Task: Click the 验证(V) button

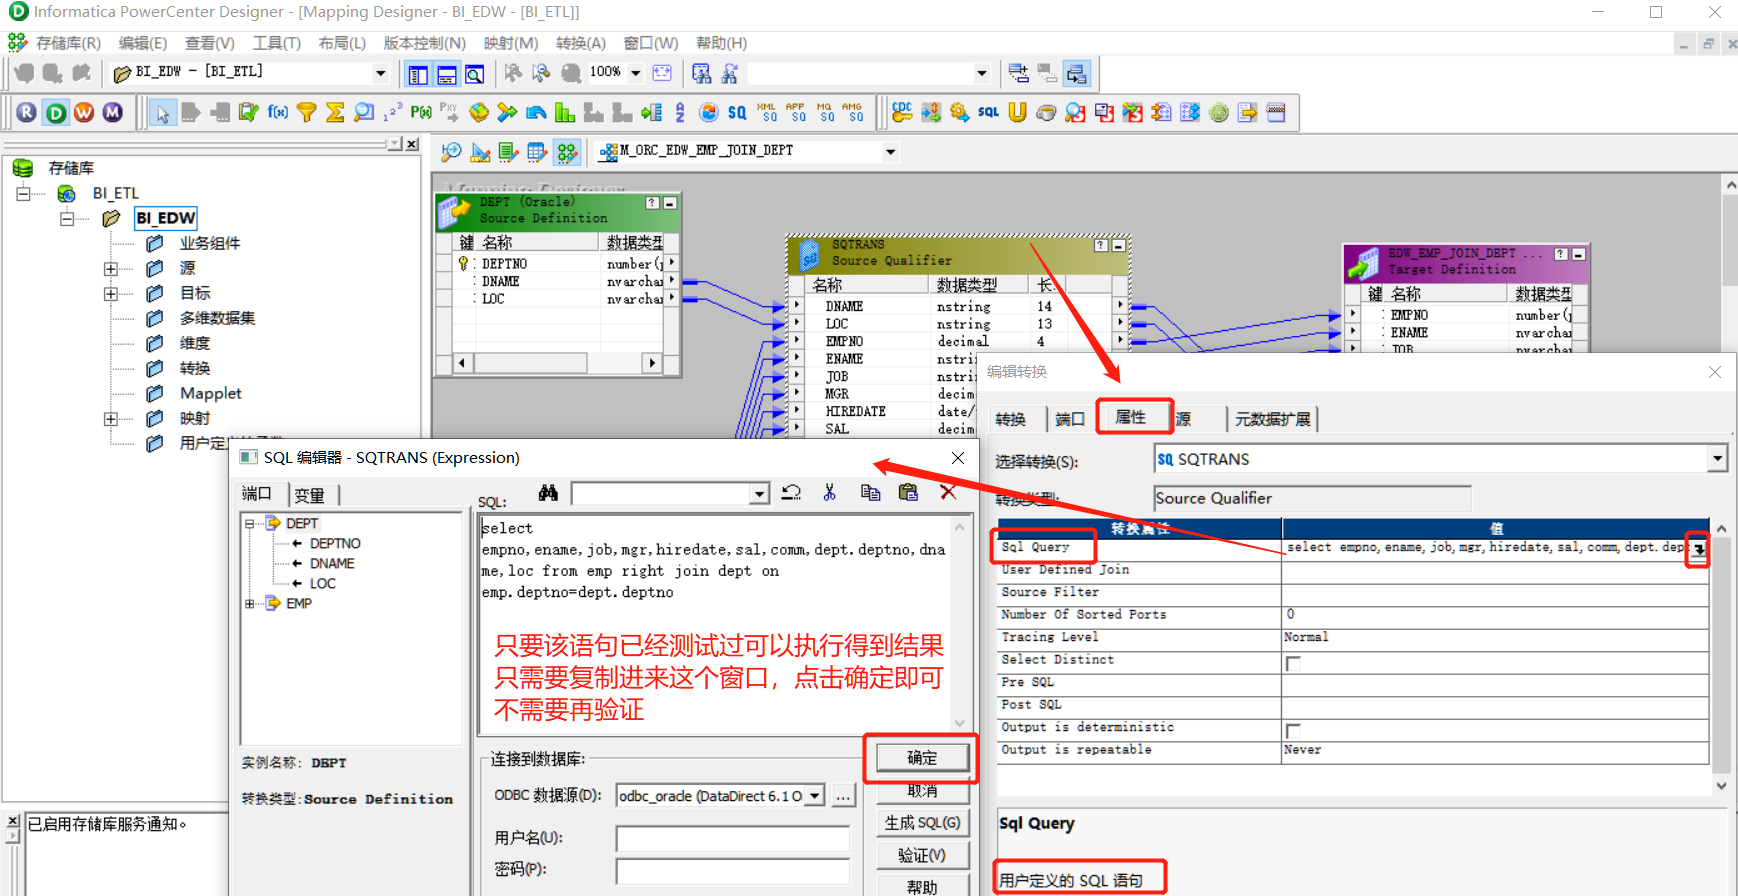Action: coord(922,855)
